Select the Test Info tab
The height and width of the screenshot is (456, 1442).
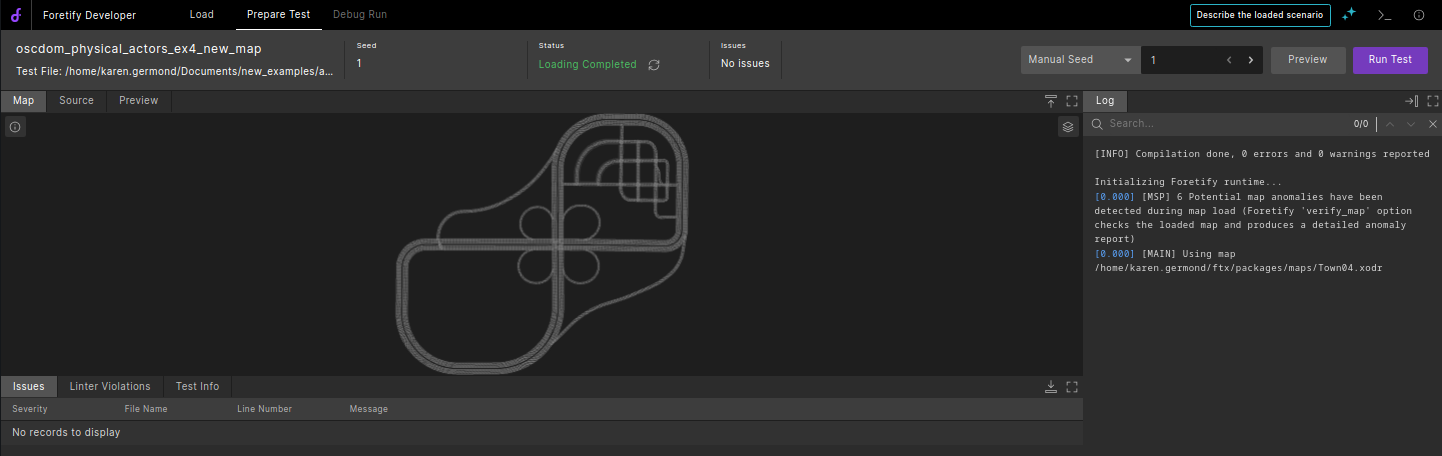click(x=197, y=386)
